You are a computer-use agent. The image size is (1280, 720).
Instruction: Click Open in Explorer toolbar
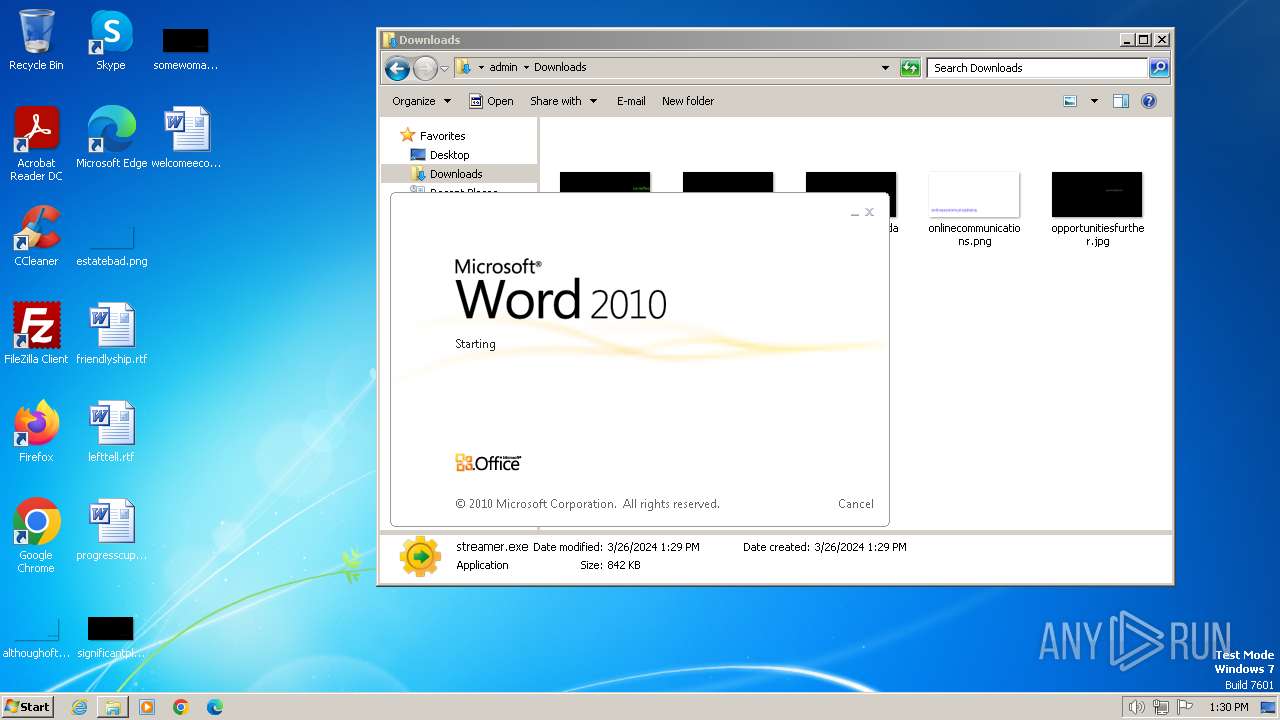[x=492, y=101]
